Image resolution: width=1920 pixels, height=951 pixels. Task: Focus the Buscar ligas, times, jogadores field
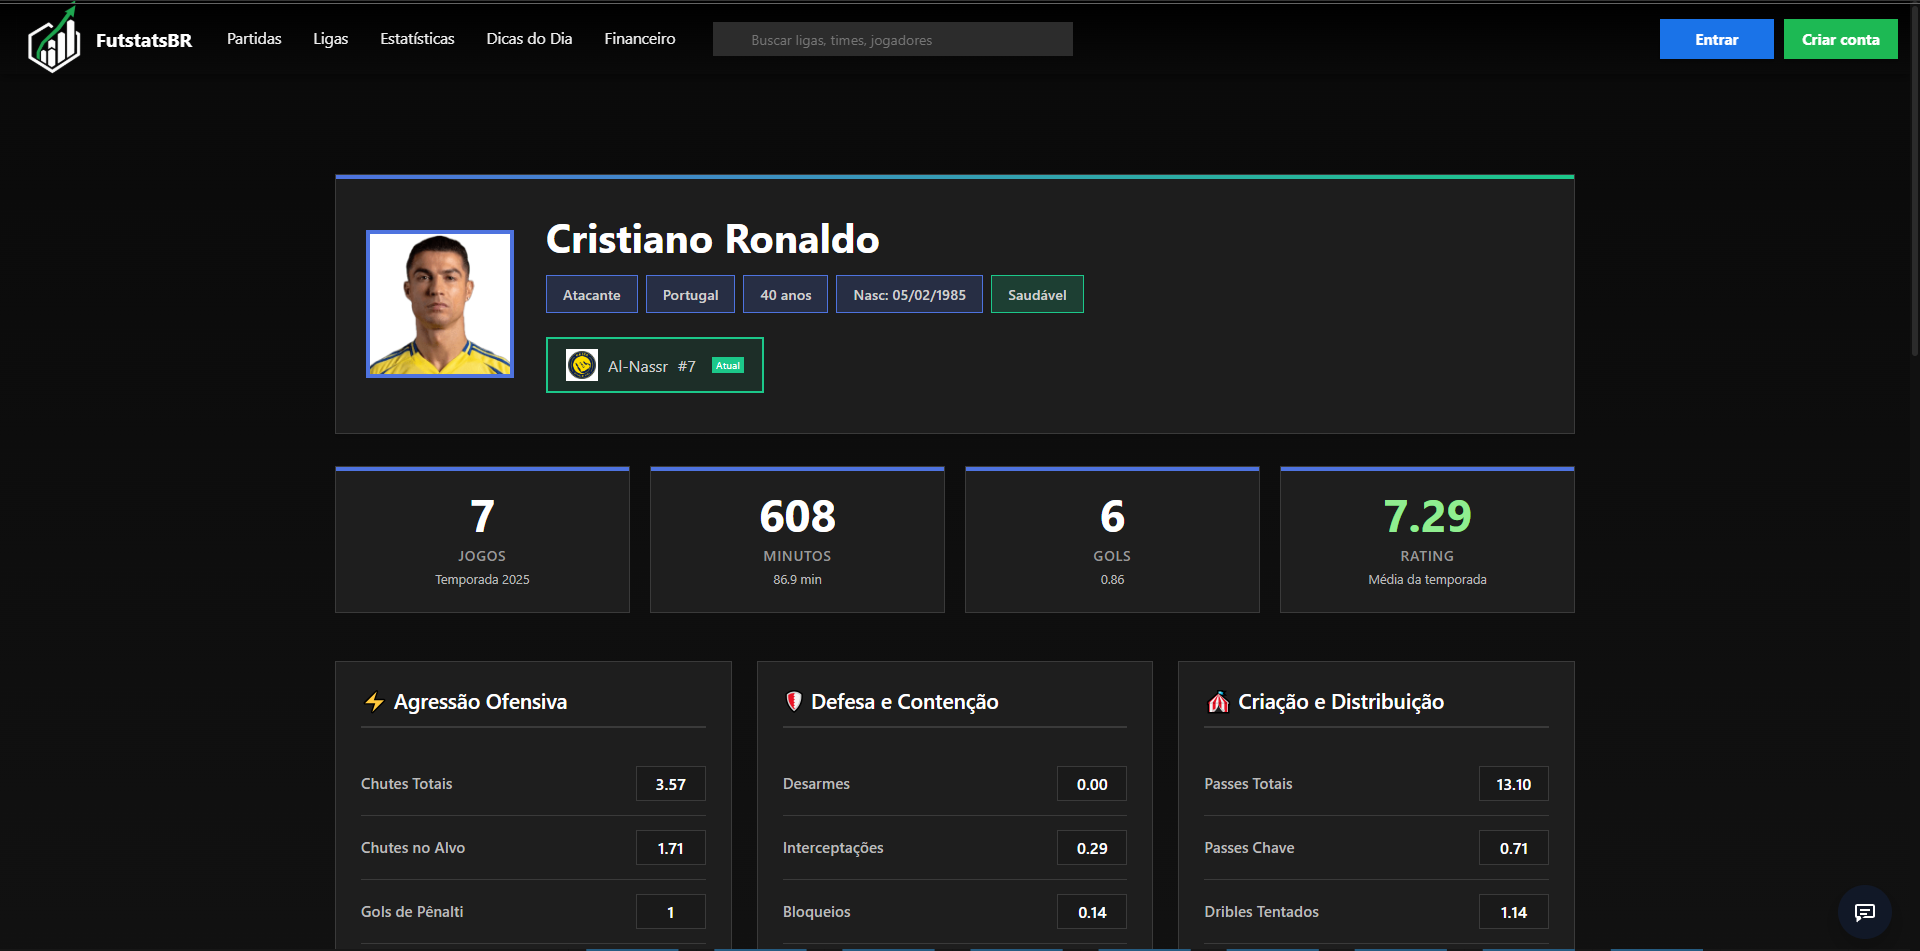pos(893,39)
